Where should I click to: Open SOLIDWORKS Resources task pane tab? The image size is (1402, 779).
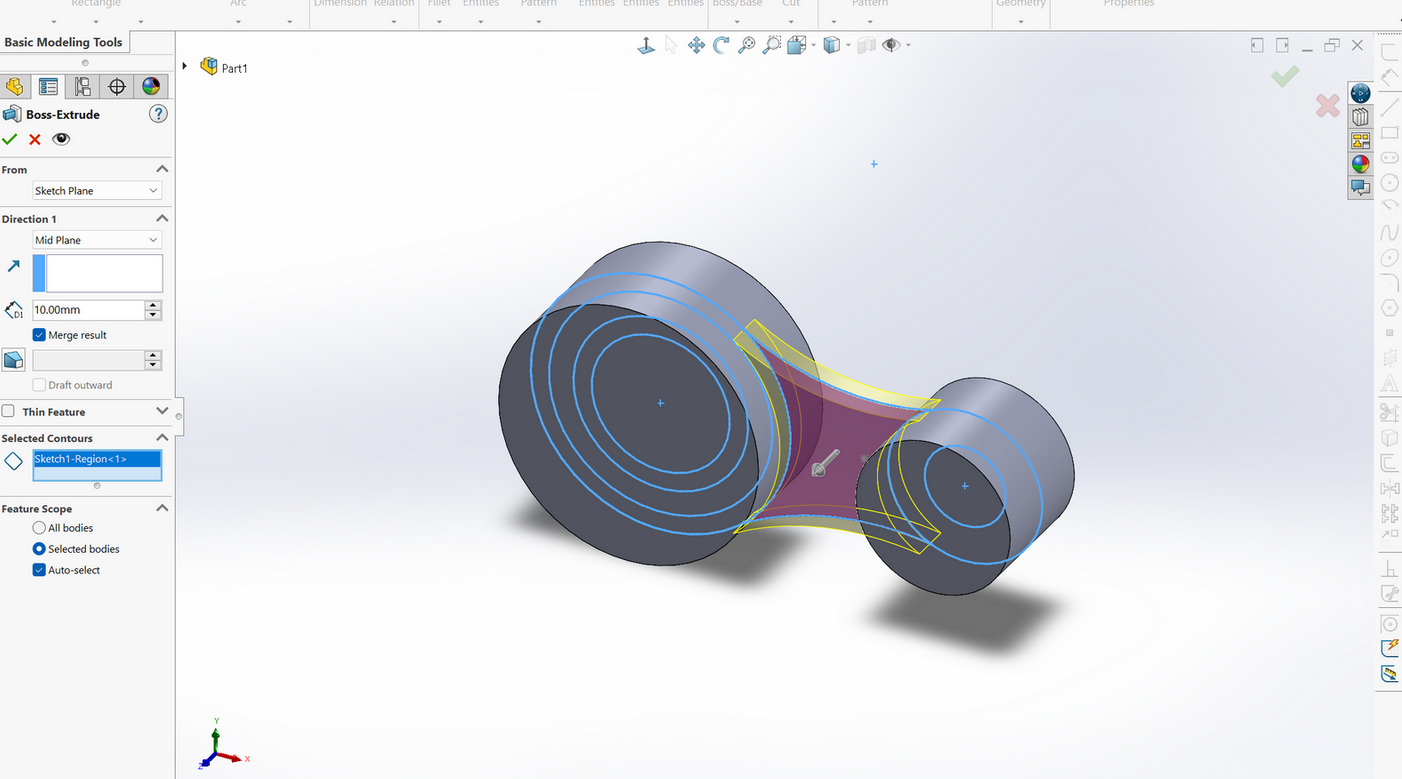1360,93
